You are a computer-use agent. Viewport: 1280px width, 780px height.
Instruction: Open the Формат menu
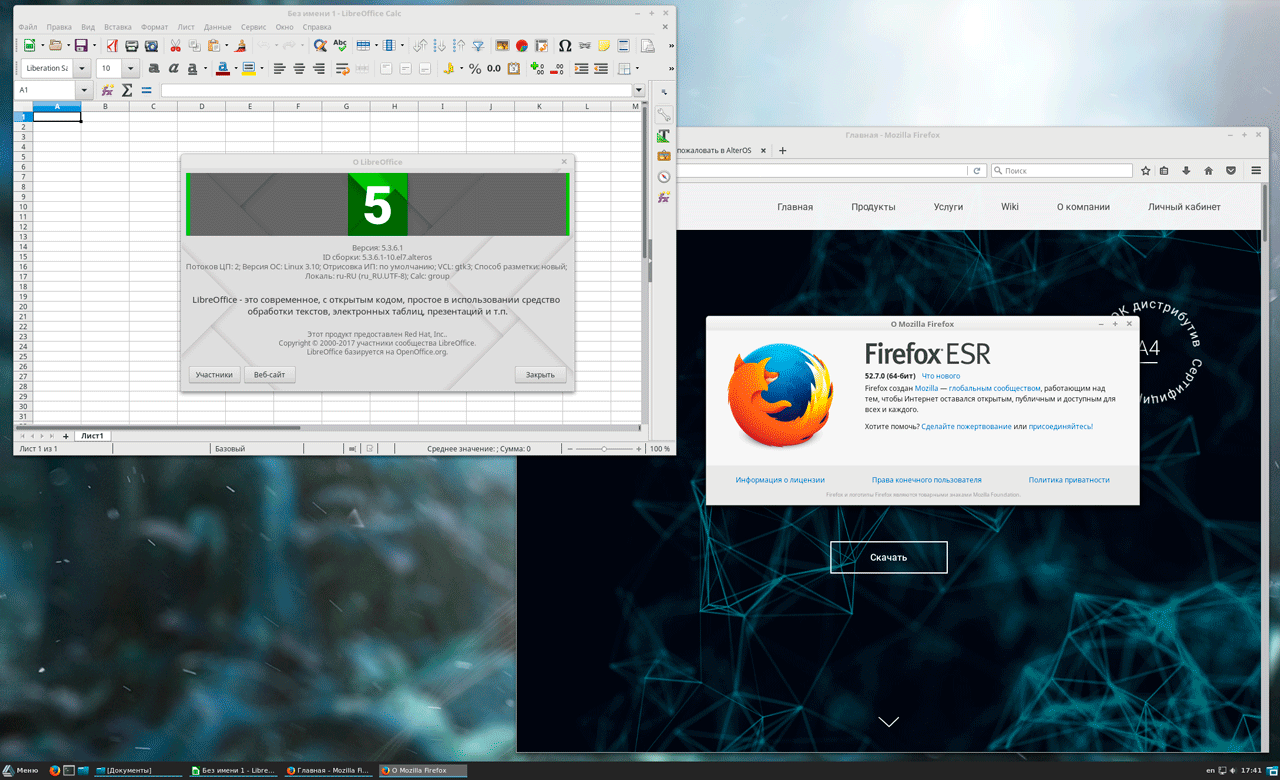coord(155,27)
